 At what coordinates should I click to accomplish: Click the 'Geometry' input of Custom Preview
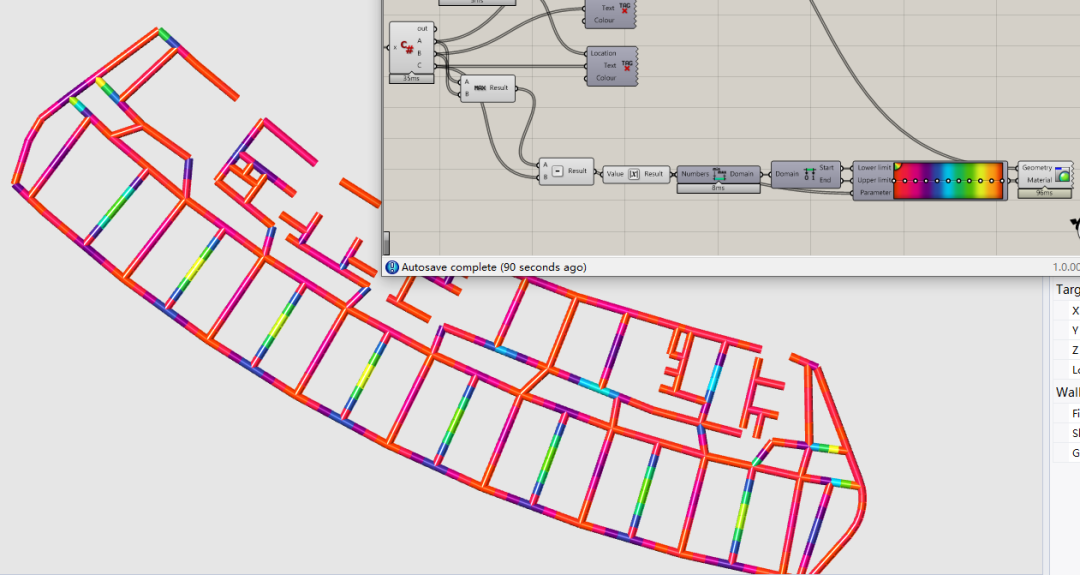point(1037,168)
